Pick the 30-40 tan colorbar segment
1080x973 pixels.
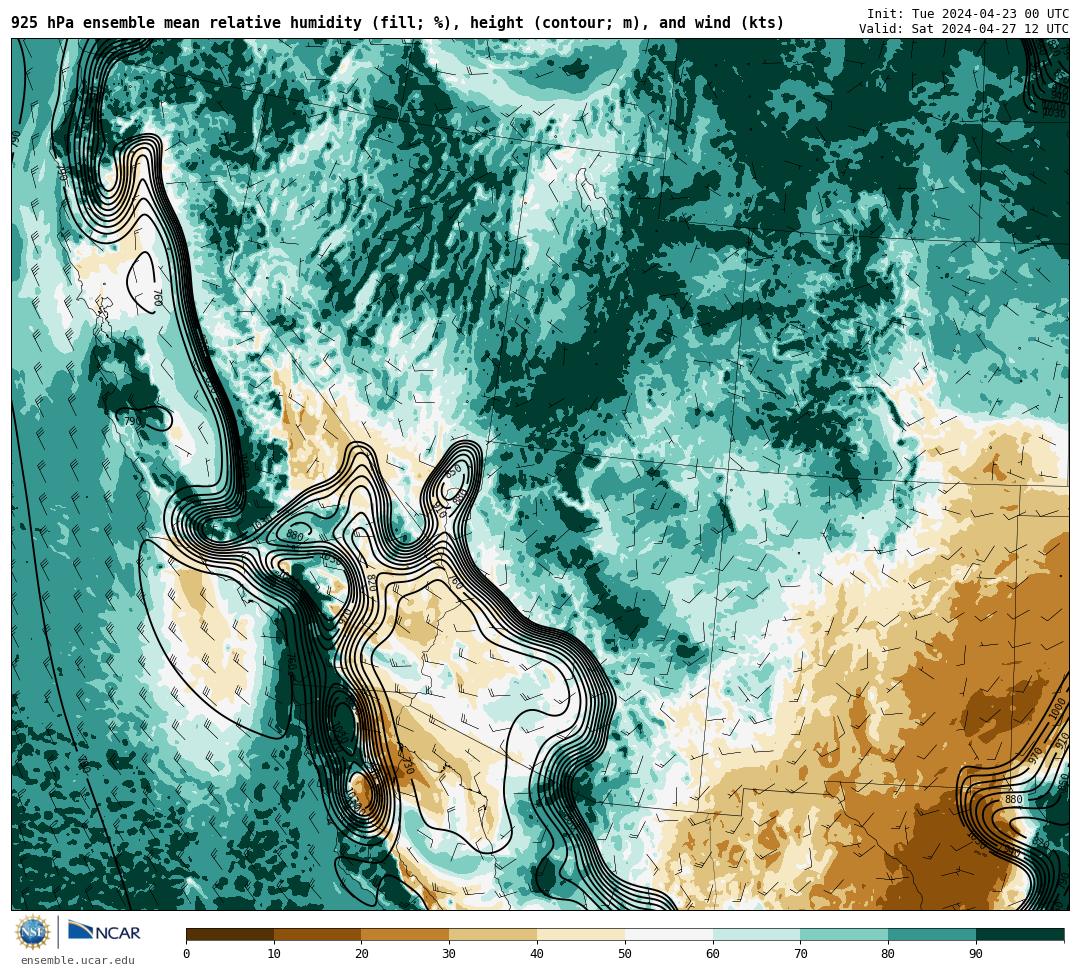(493, 934)
